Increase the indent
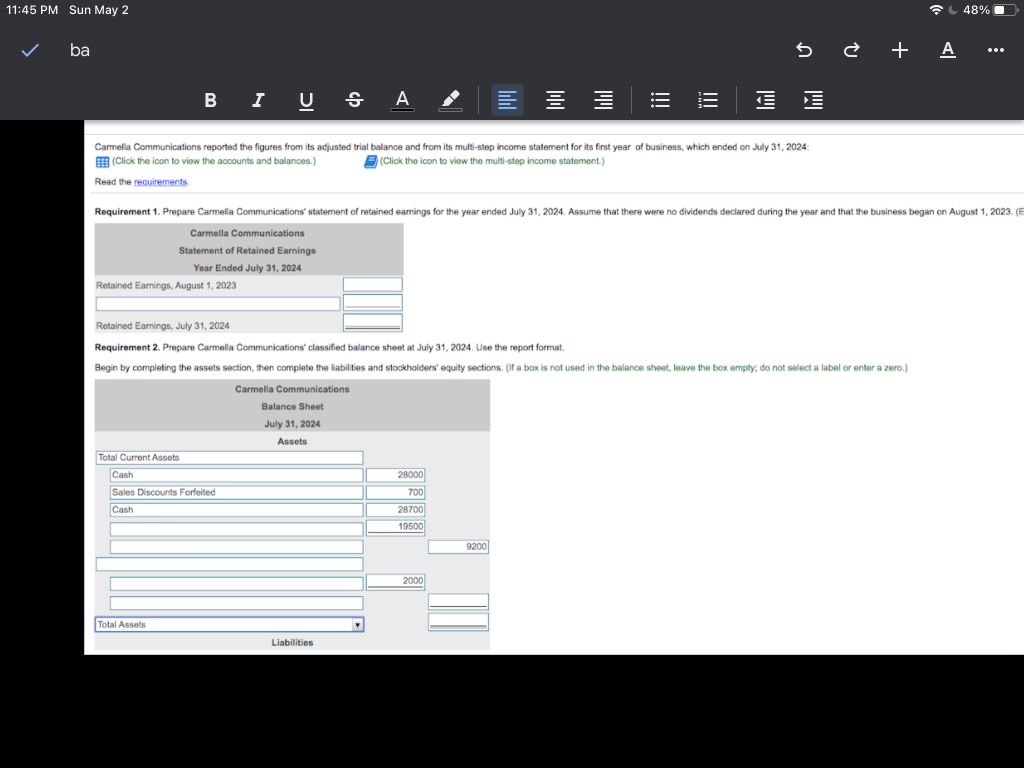 [813, 100]
